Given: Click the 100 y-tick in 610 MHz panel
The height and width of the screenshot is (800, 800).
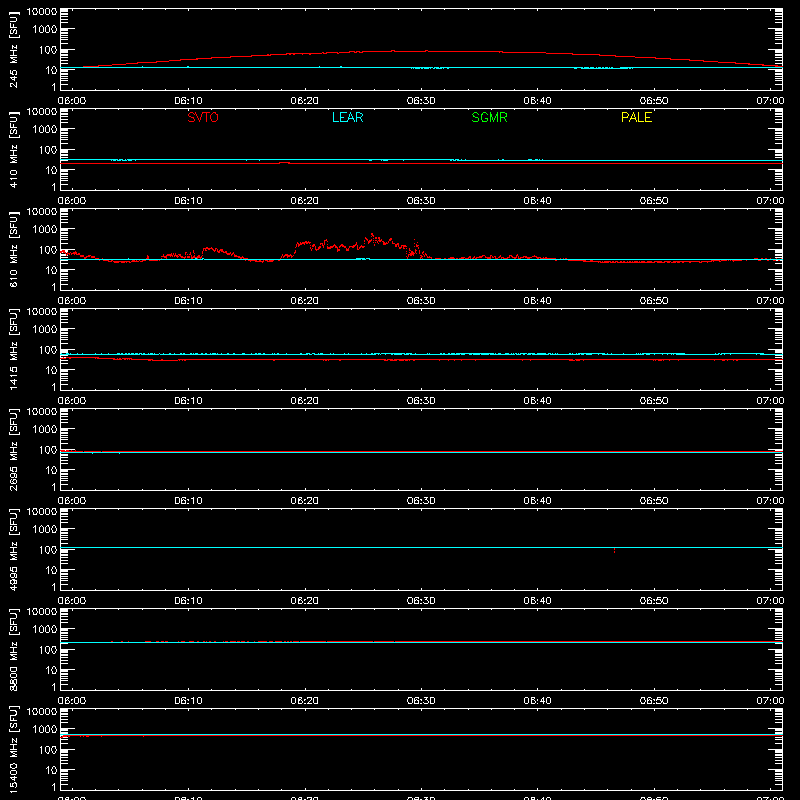Looking at the screenshot, I should coord(48,250).
